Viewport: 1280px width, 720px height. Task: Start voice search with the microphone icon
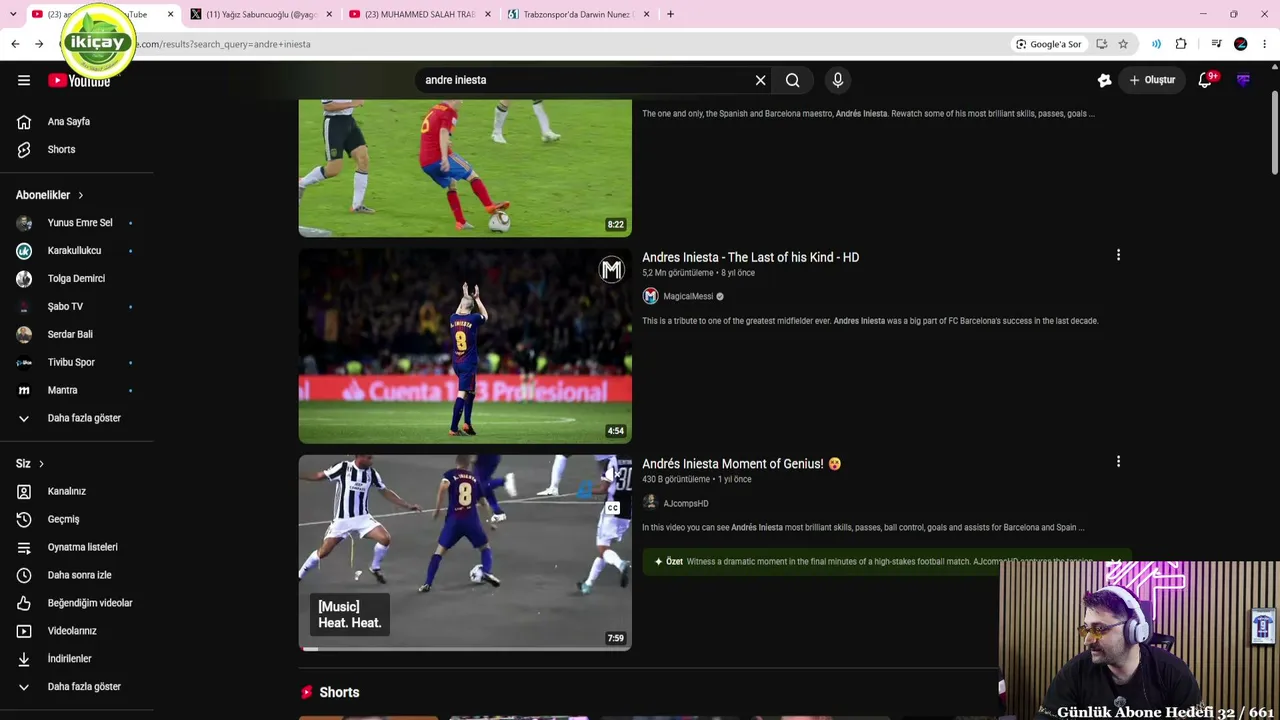coord(838,80)
